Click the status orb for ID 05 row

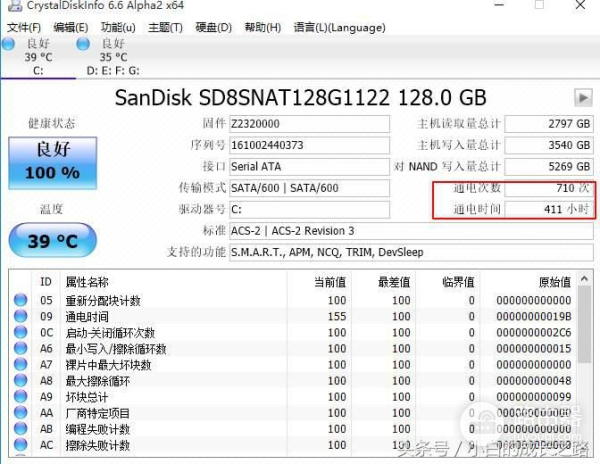tap(21, 300)
